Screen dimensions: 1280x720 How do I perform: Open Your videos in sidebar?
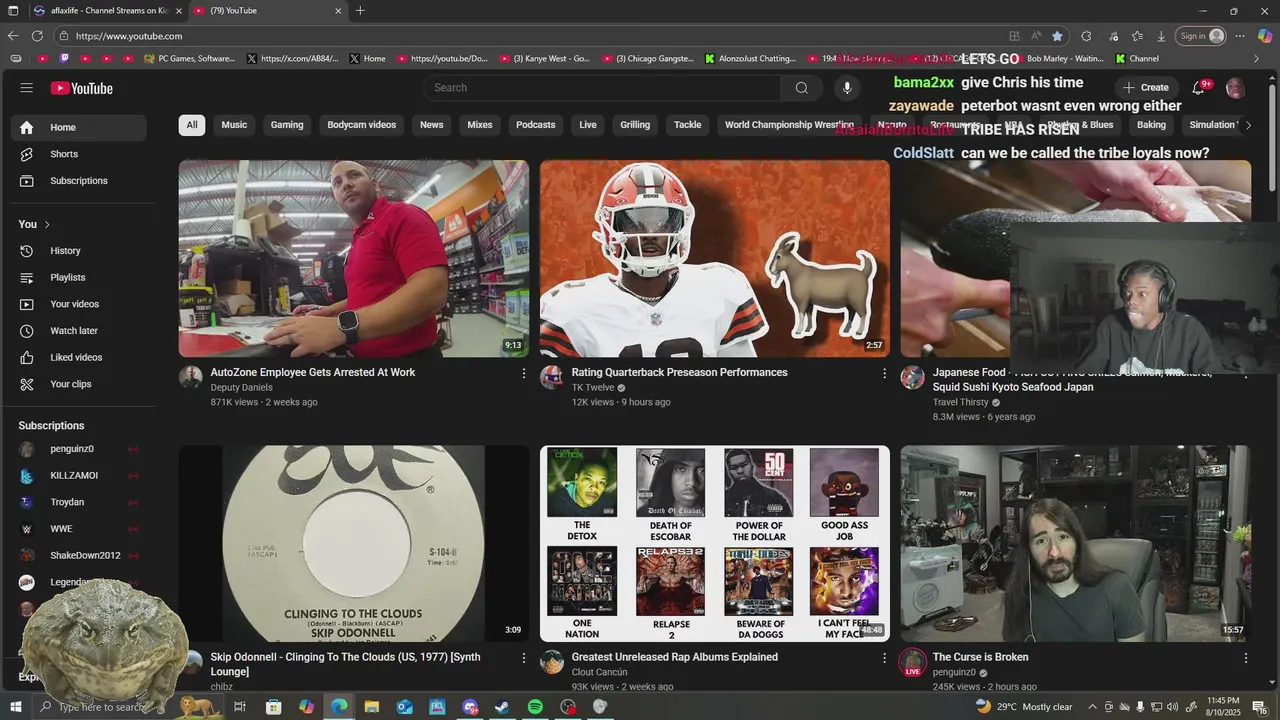click(x=79, y=304)
